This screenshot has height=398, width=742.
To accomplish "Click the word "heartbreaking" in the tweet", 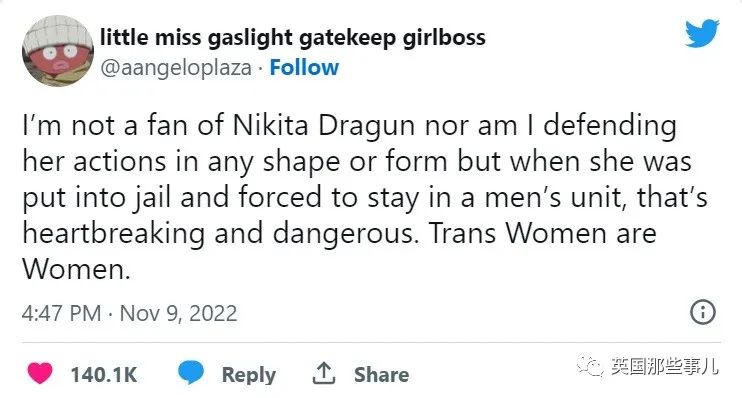I will [114, 234].
